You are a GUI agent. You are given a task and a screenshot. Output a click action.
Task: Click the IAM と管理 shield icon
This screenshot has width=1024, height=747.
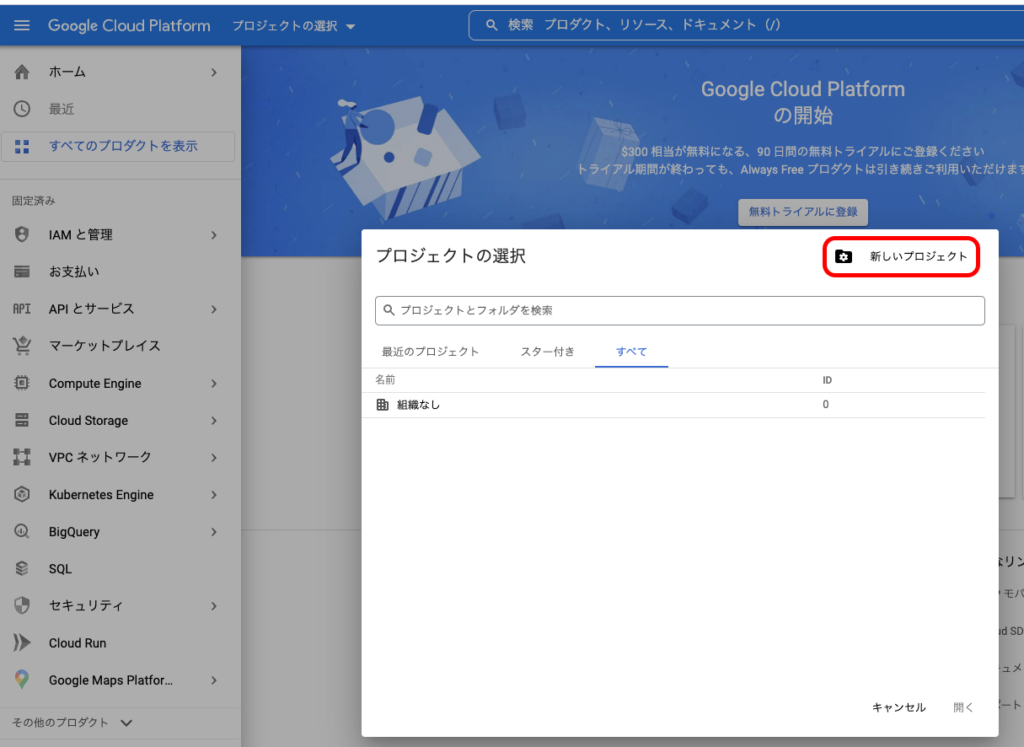pyautogui.click(x=22, y=235)
